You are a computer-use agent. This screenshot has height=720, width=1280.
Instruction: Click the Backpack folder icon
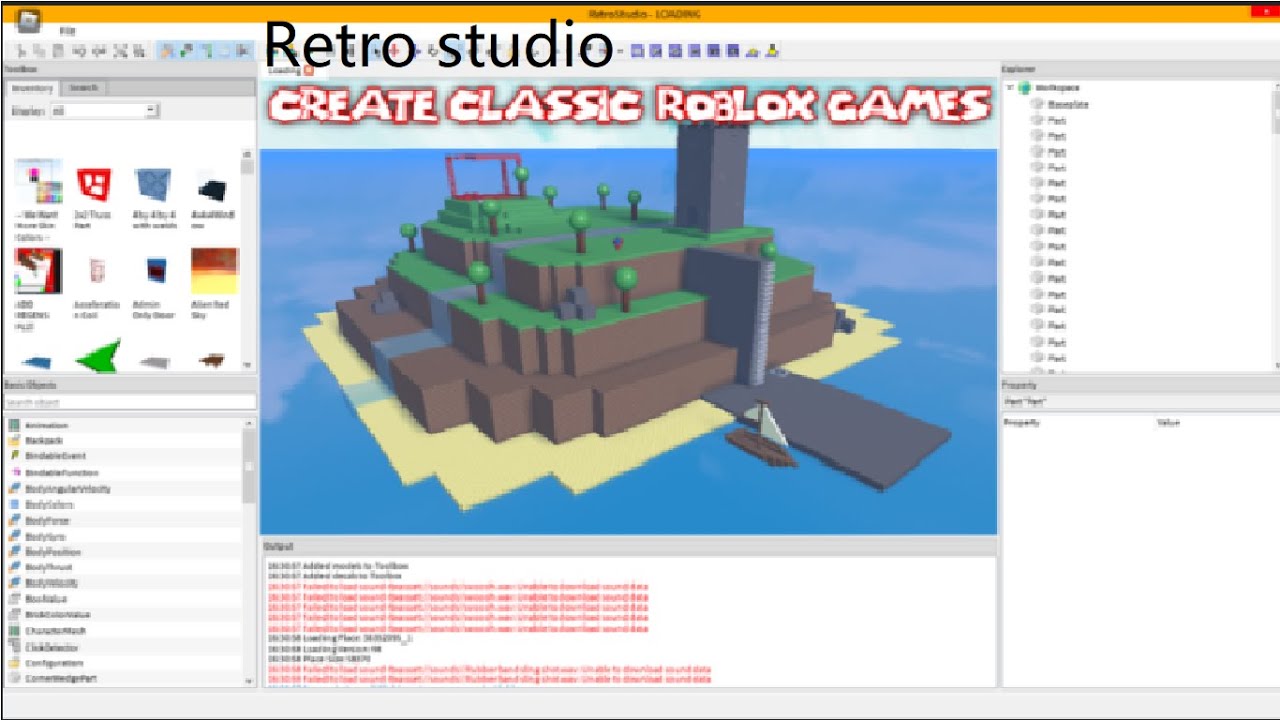click(14, 441)
